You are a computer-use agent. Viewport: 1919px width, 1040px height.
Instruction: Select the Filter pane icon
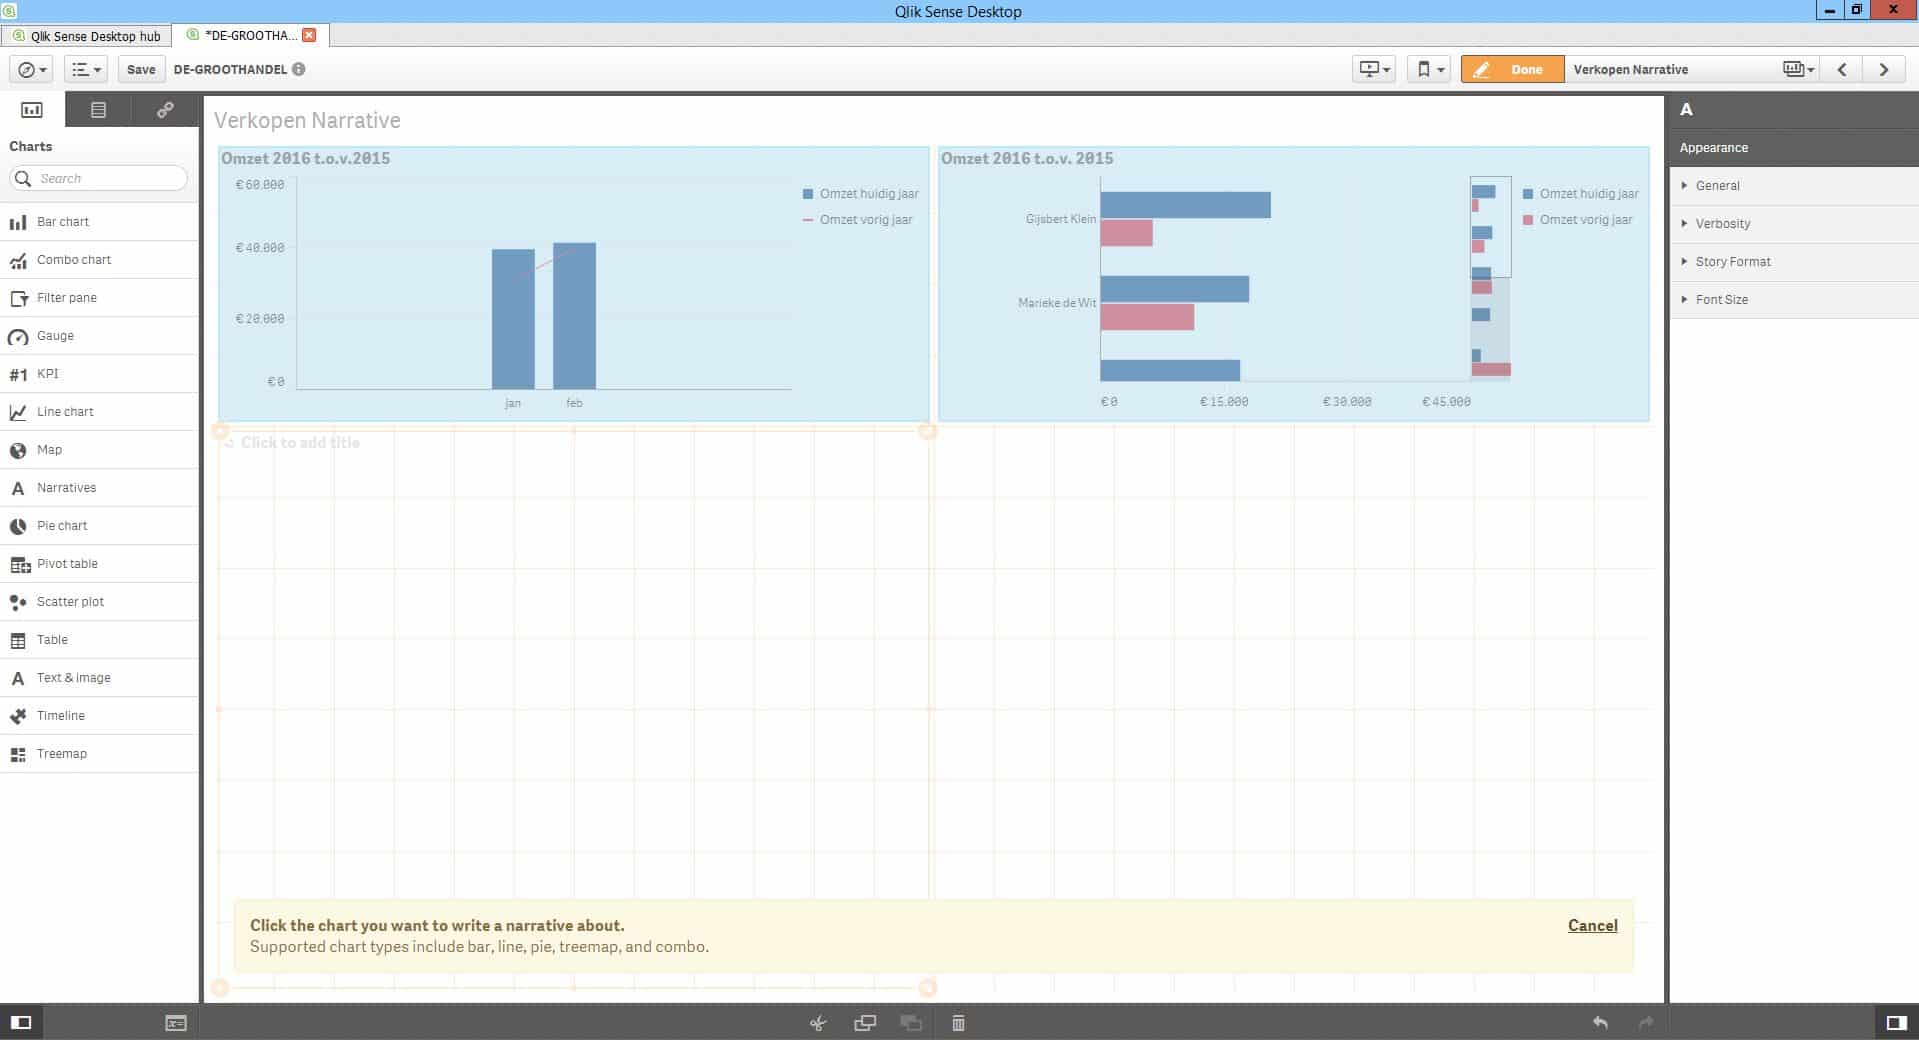pos(18,298)
